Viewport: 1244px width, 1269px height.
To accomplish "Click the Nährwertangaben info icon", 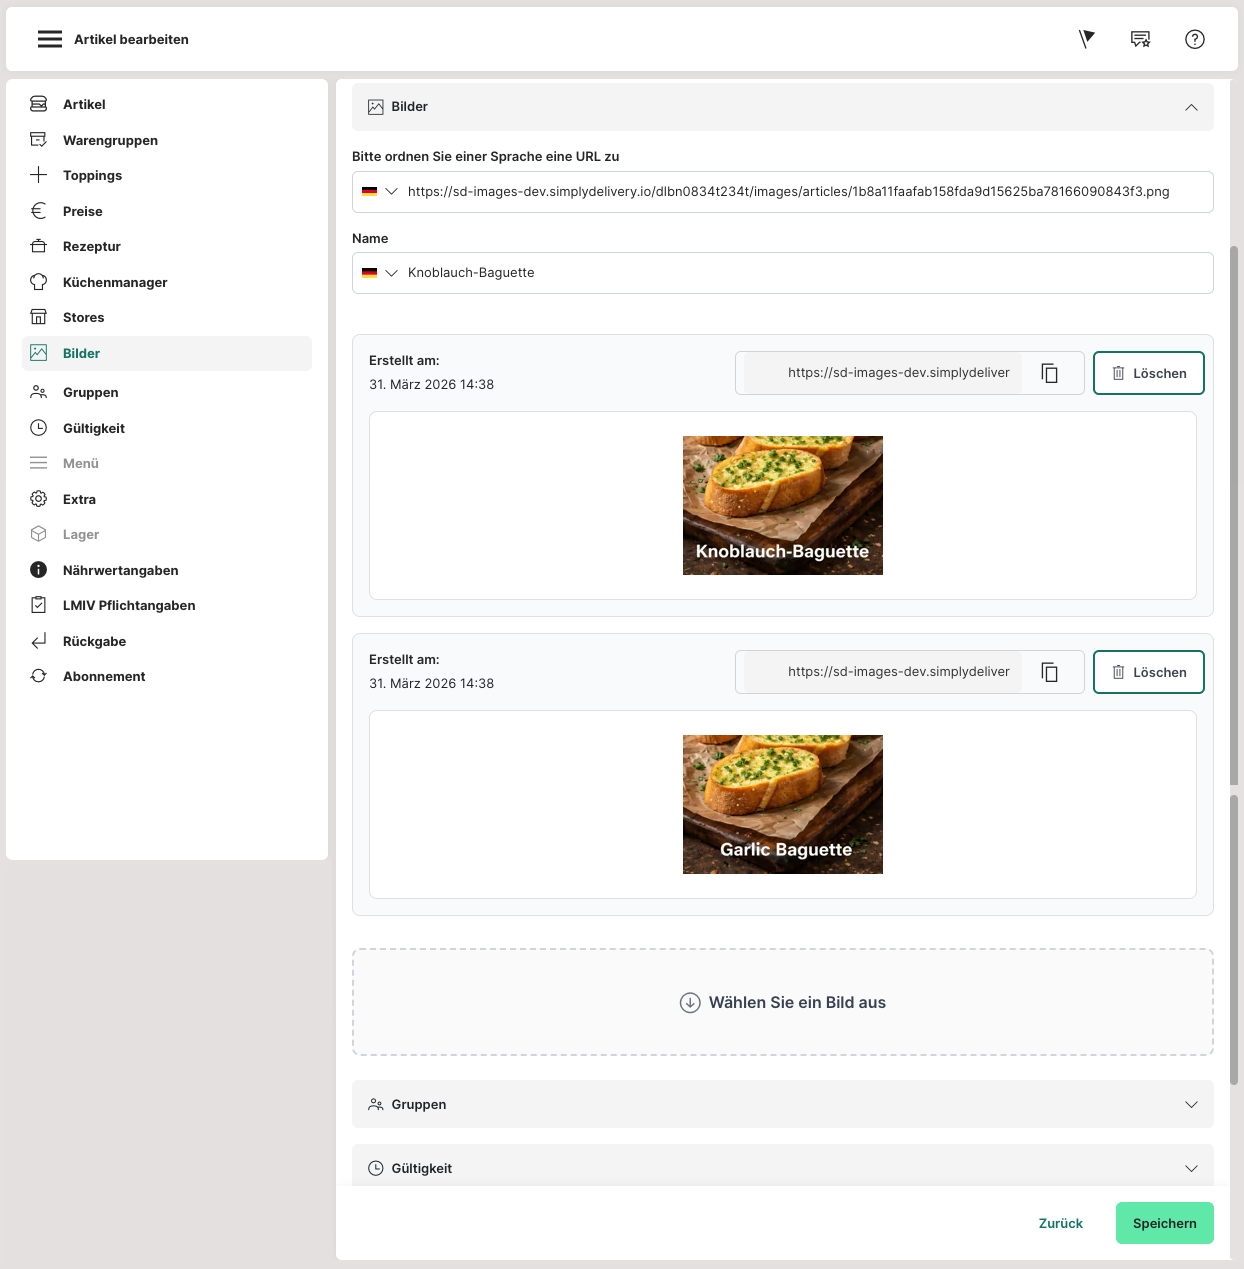I will 39,570.
